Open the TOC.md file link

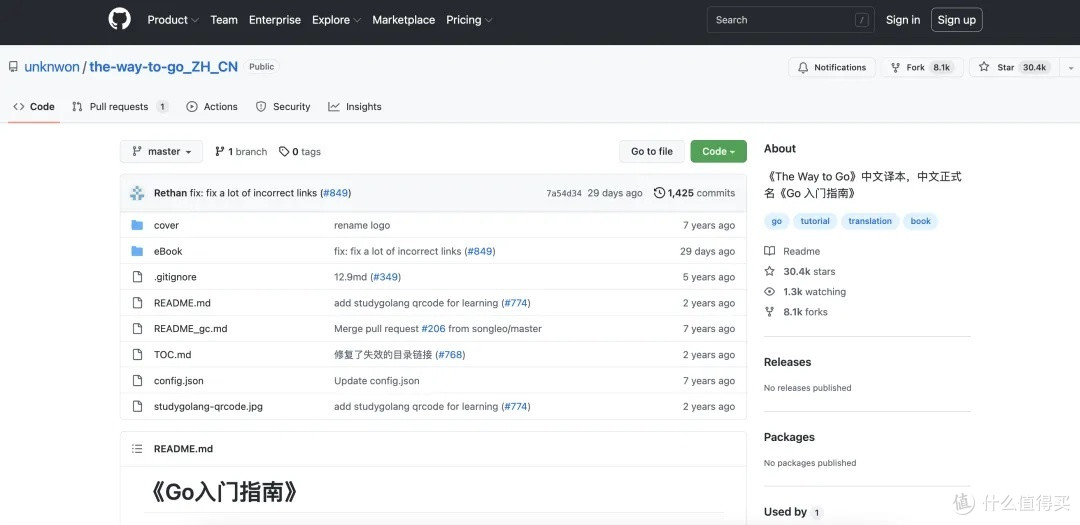[172, 355]
